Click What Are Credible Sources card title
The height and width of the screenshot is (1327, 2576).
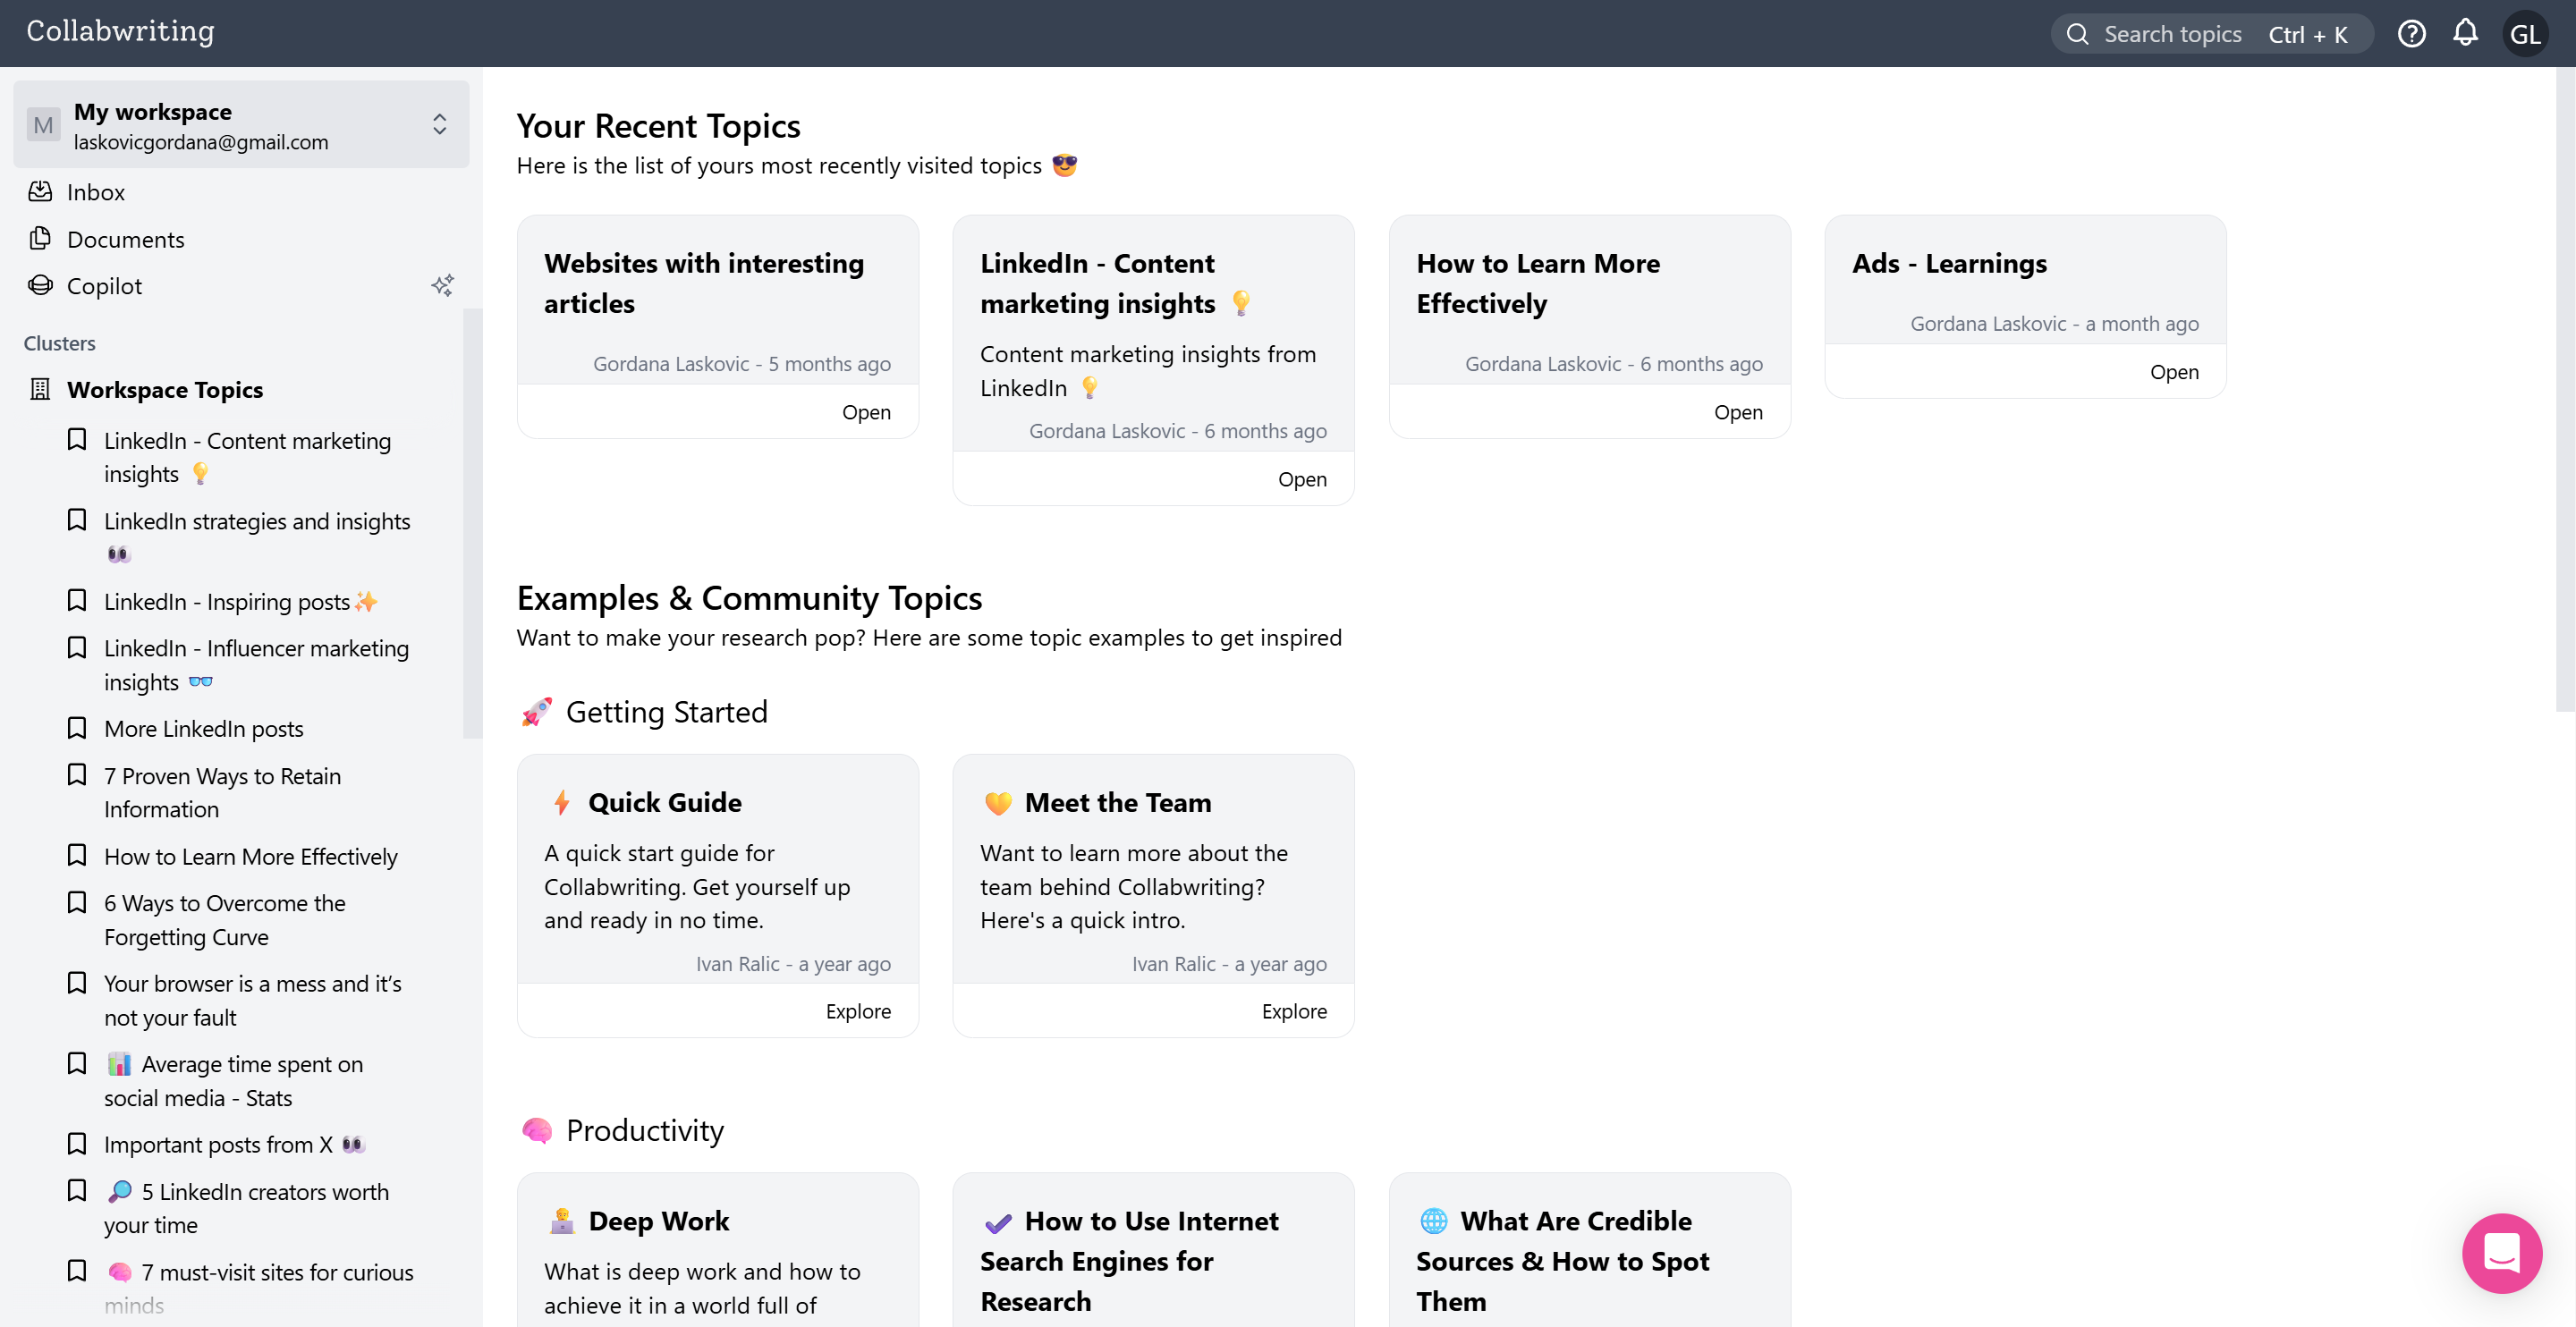click(1563, 1261)
